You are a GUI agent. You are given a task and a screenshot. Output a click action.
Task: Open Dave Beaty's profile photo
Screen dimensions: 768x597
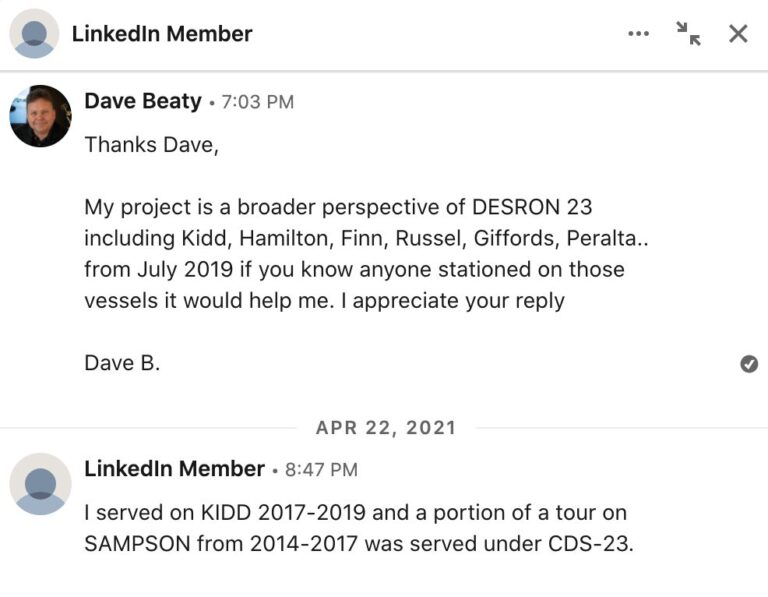click(x=41, y=116)
